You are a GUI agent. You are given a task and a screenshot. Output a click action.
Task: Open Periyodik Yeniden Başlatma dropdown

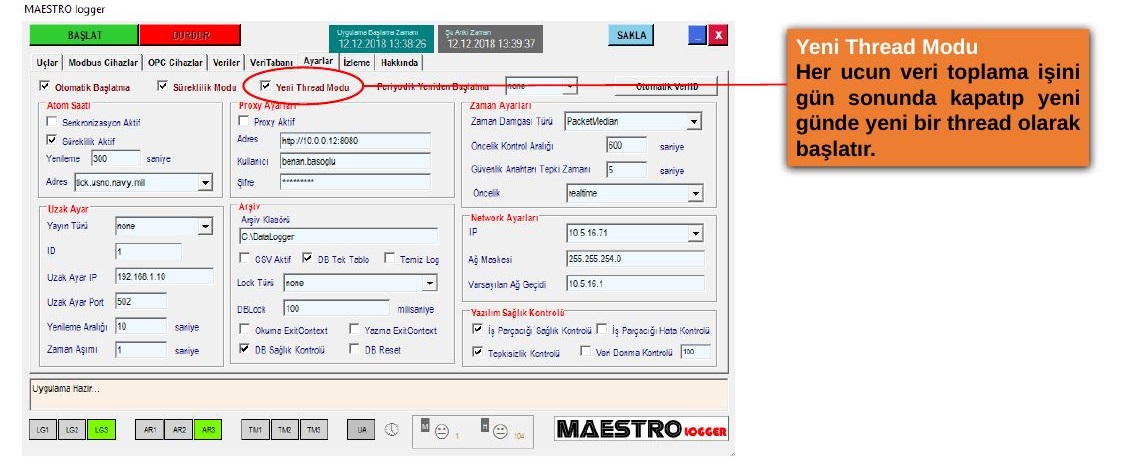(x=570, y=86)
